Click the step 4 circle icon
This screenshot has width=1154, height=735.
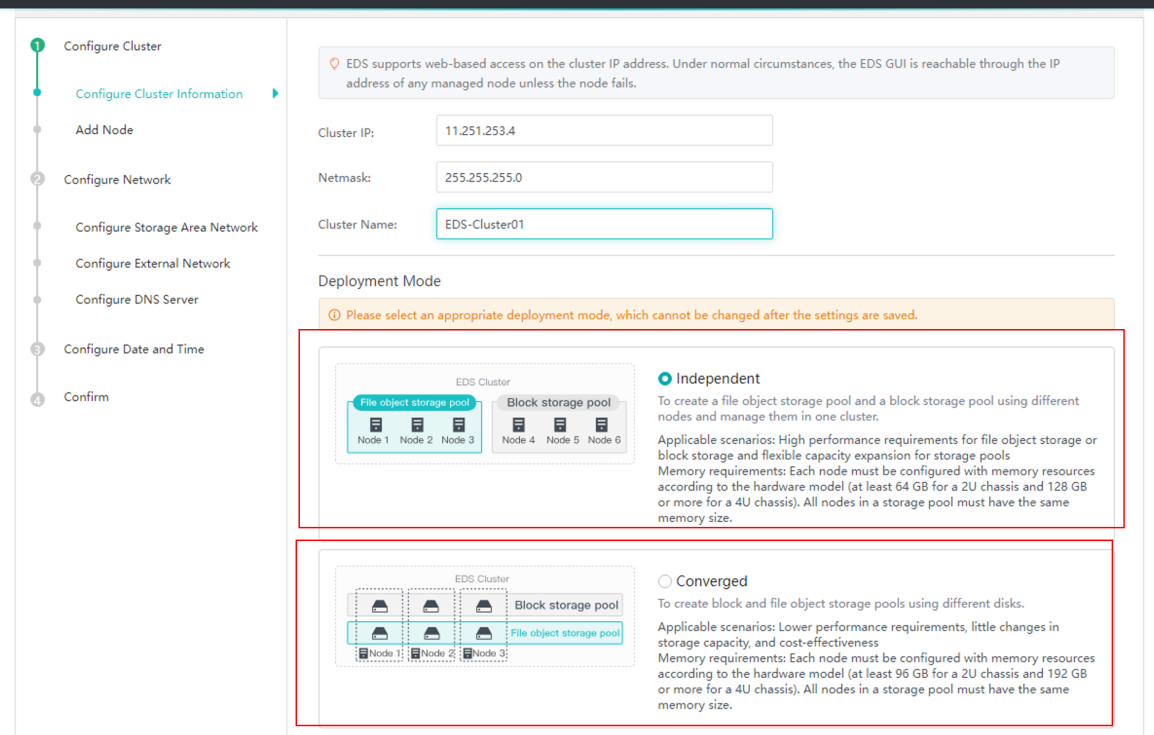click(38, 400)
